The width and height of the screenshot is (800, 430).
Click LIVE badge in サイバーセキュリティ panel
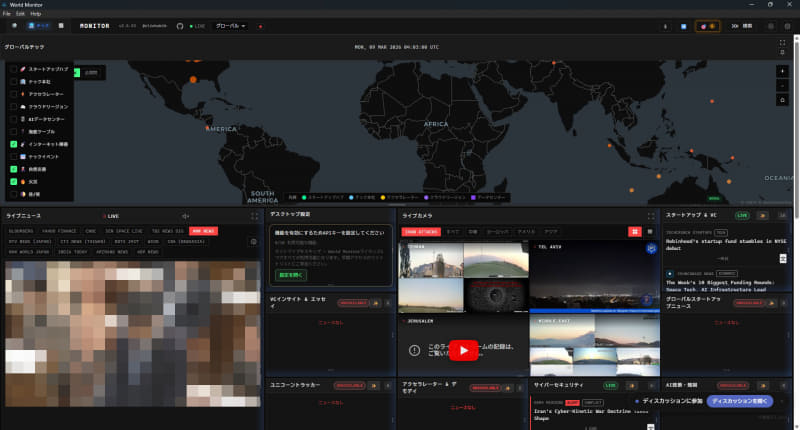(x=610, y=386)
